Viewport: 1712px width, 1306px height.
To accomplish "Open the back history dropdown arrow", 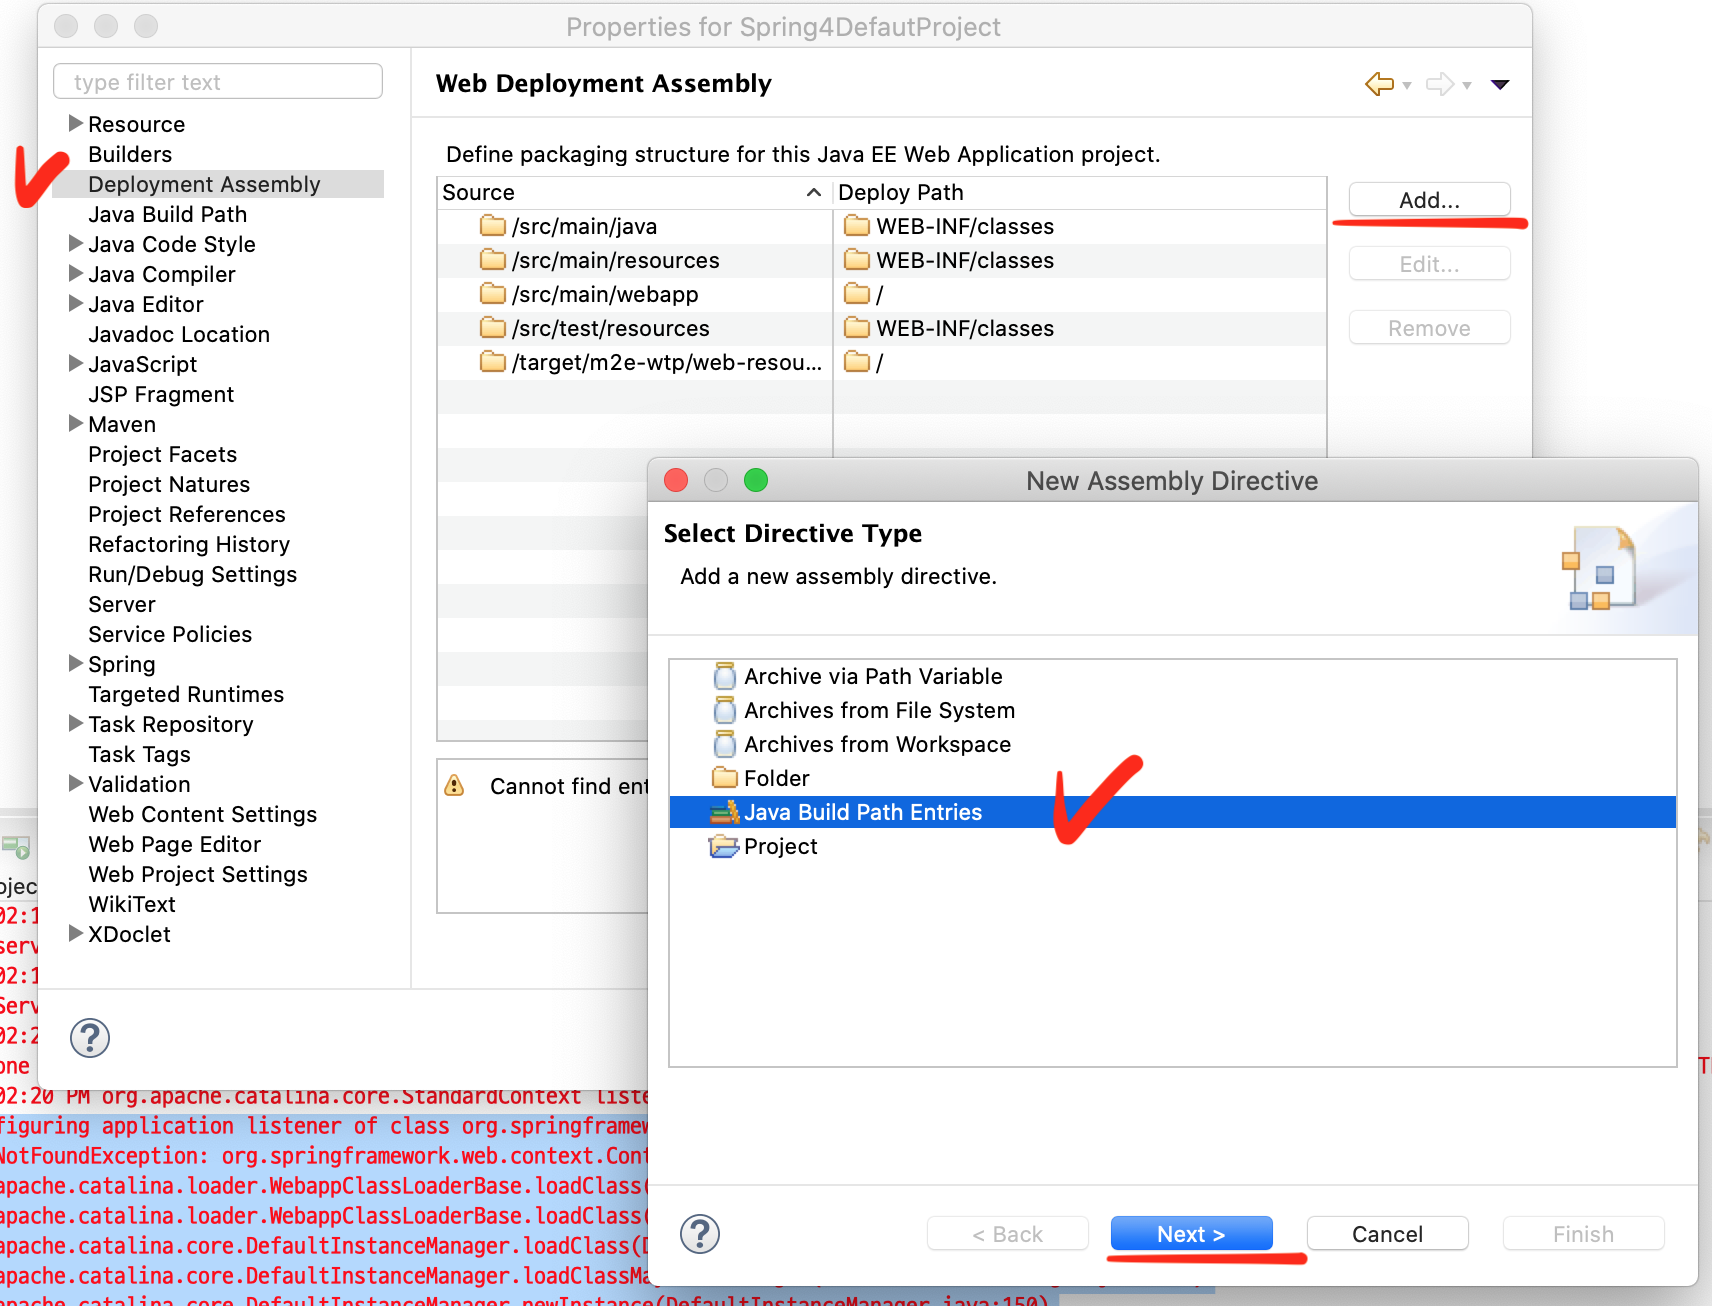I will click(1407, 86).
